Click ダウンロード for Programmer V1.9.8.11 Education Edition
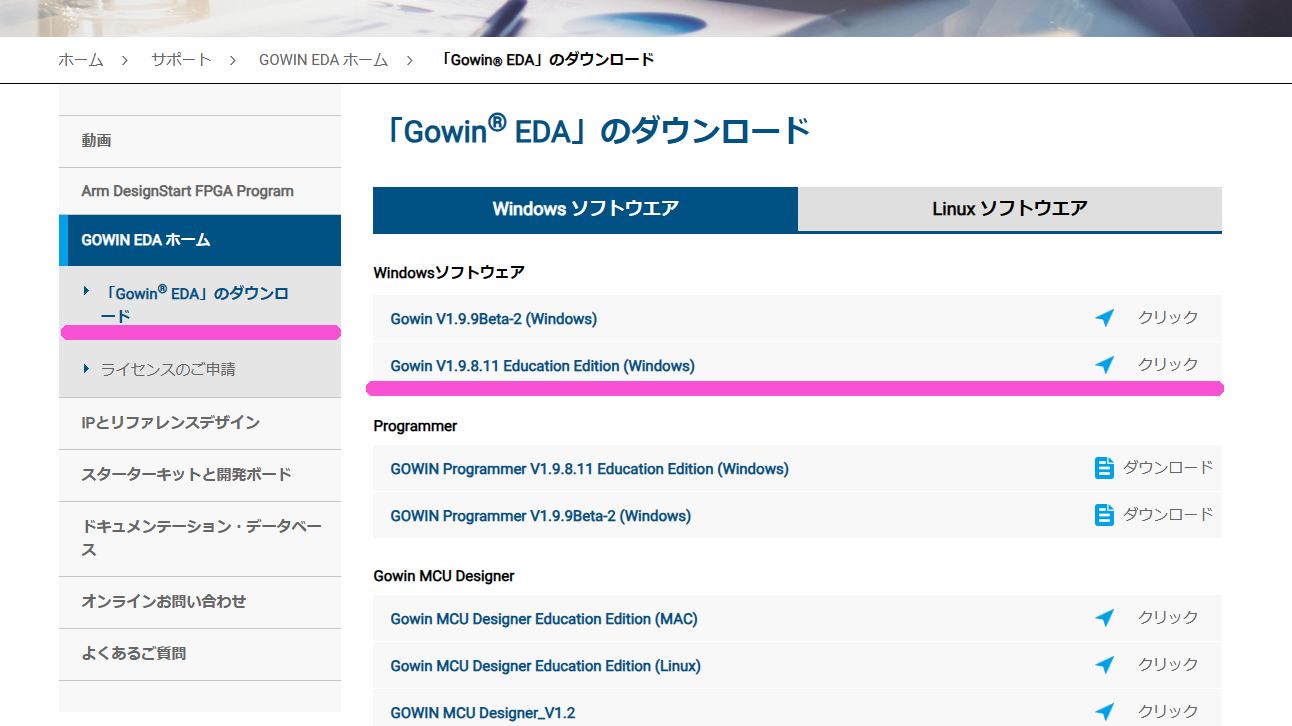 tap(1168, 468)
